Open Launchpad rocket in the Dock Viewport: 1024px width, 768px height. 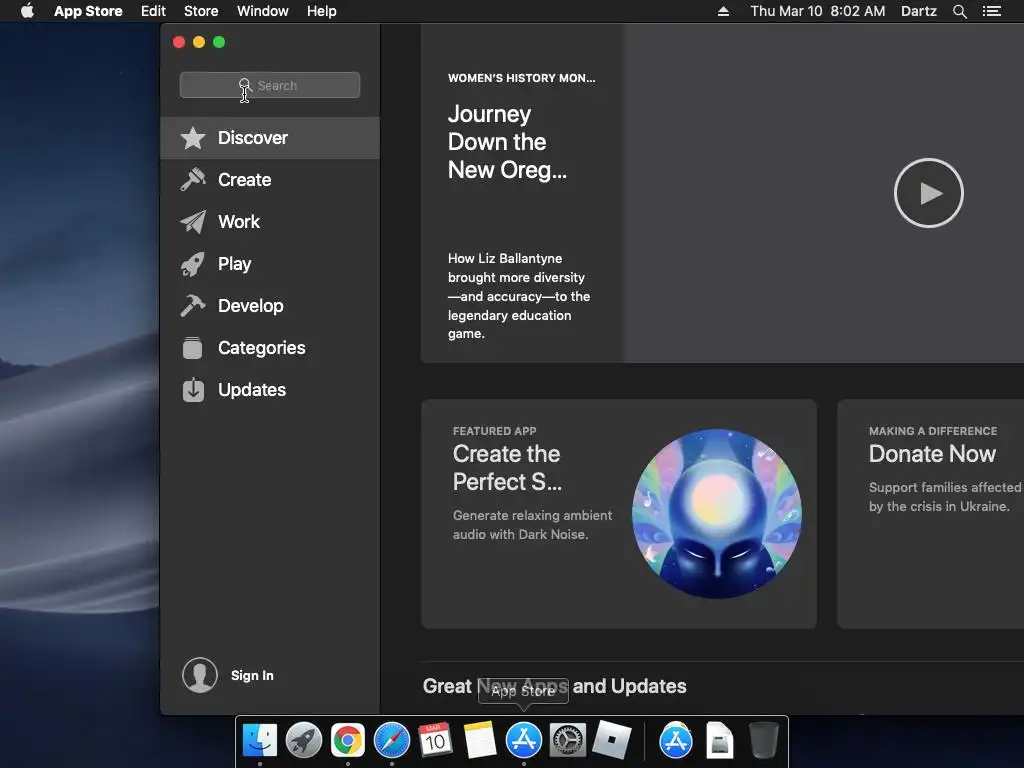[304, 741]
